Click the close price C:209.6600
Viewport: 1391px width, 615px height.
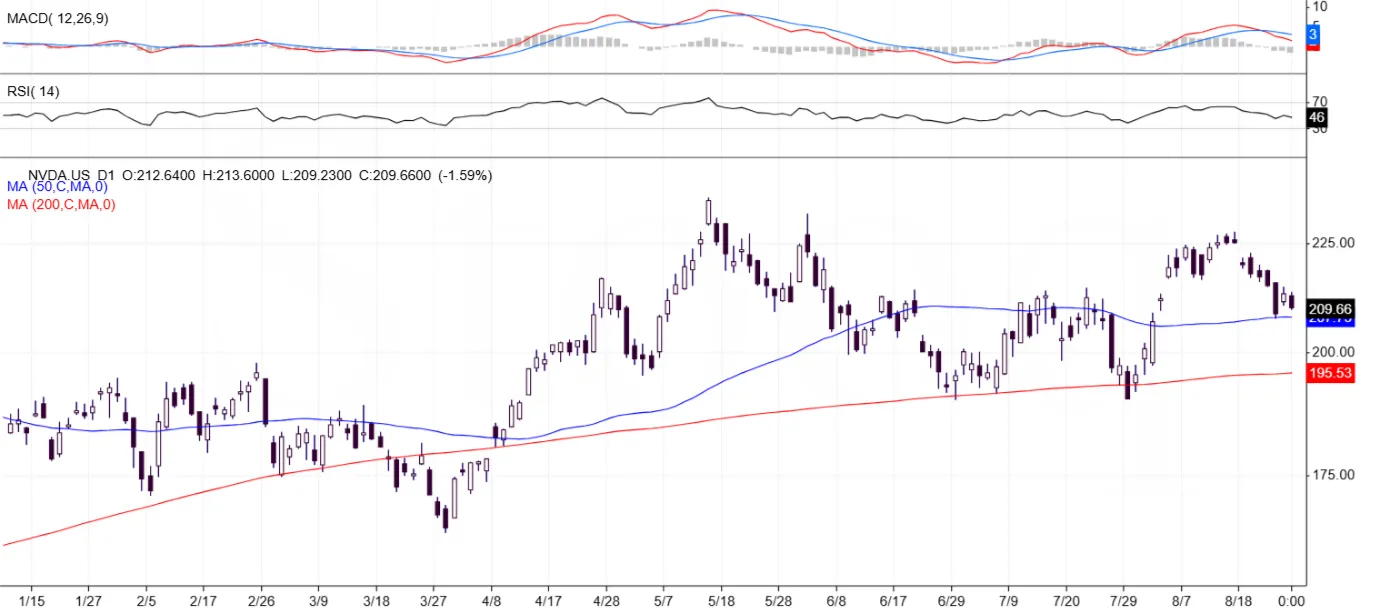(x=394, y=175)
